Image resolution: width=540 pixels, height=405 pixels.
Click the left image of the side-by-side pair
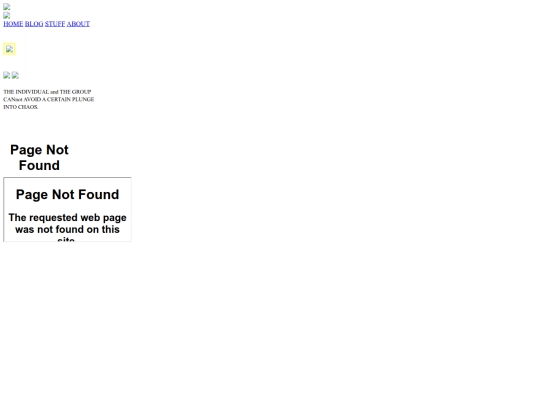tap(7, 75)
